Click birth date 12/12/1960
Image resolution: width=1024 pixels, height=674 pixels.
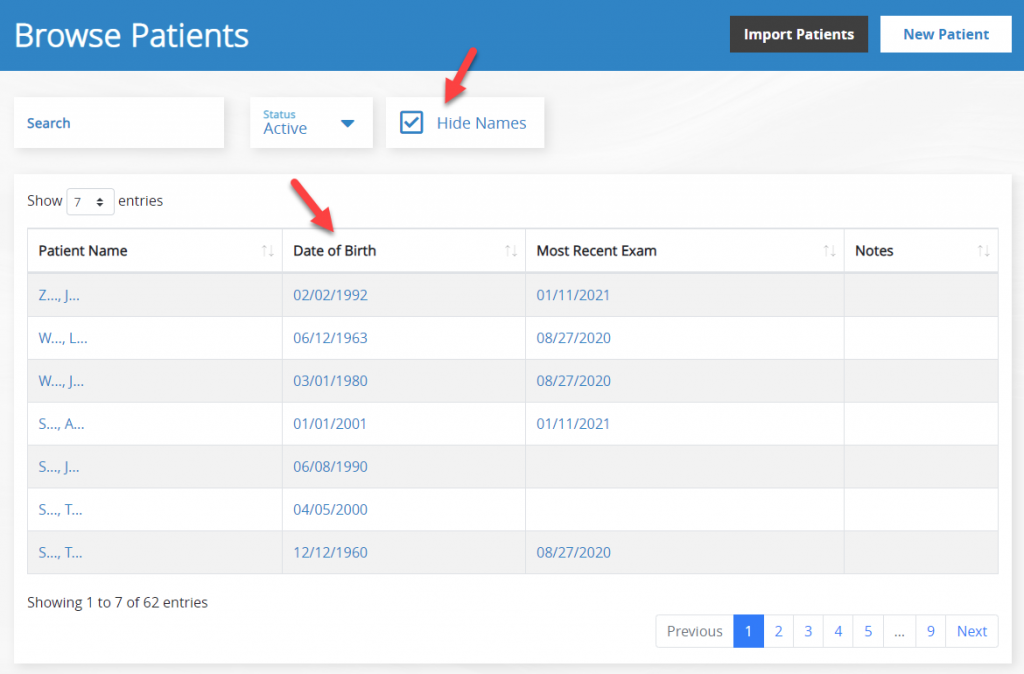click(330, 553)
